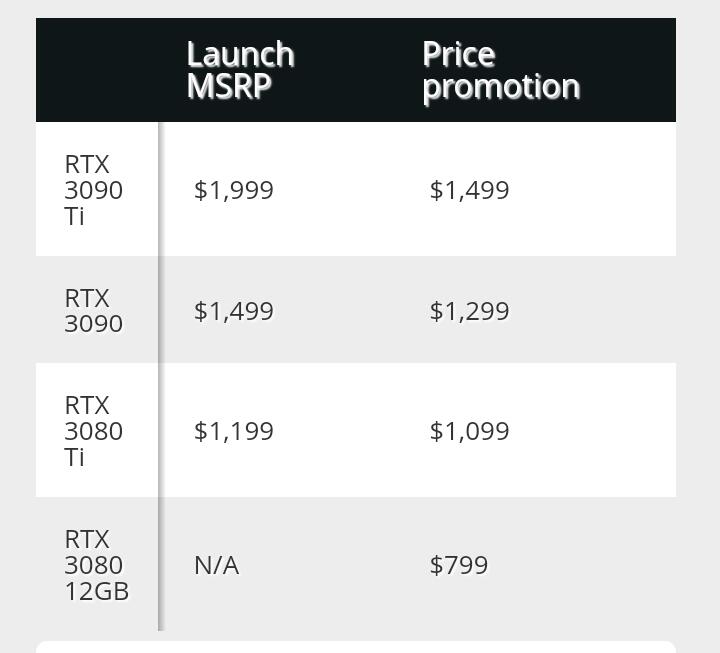Select the RTX 3090 row label
Screen dimensions: 720x653
point(93,311)
